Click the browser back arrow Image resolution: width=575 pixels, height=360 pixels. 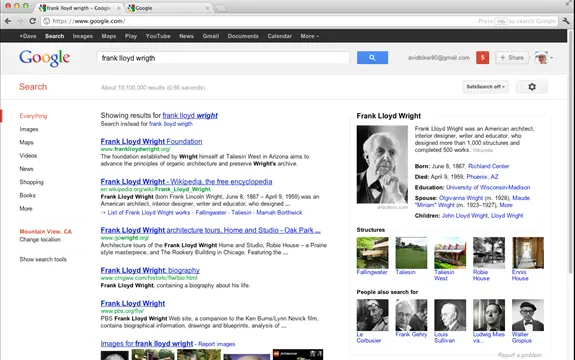(8, 21)
